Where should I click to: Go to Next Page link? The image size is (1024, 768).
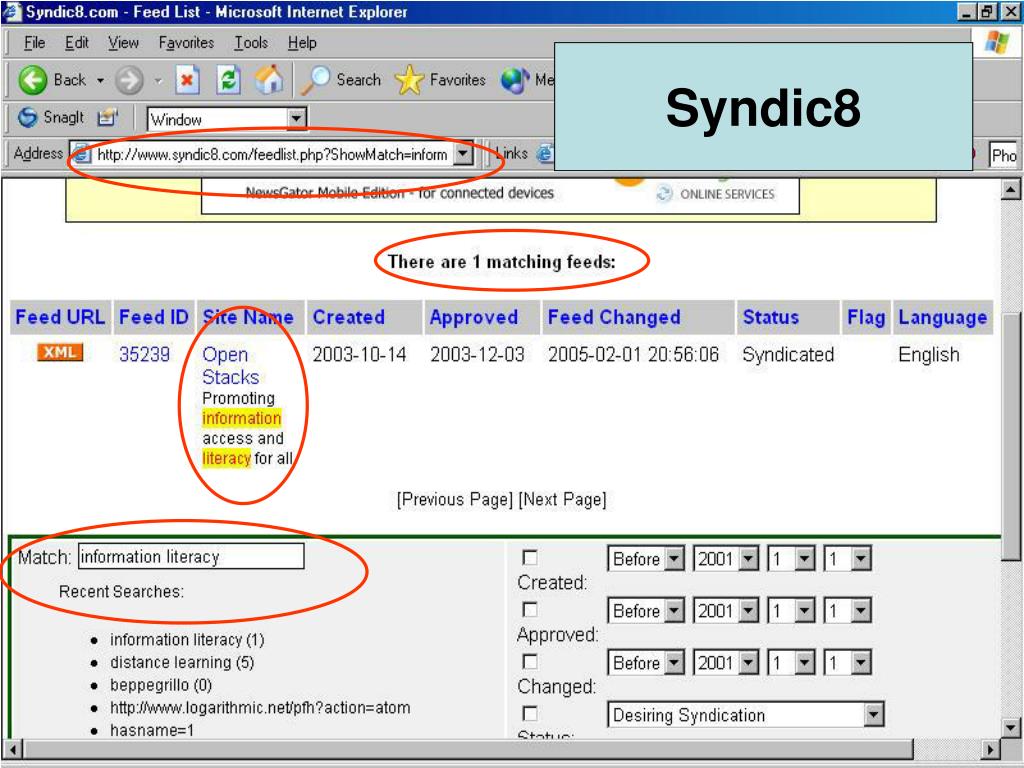pyautogui.click(x=562, y=500)
